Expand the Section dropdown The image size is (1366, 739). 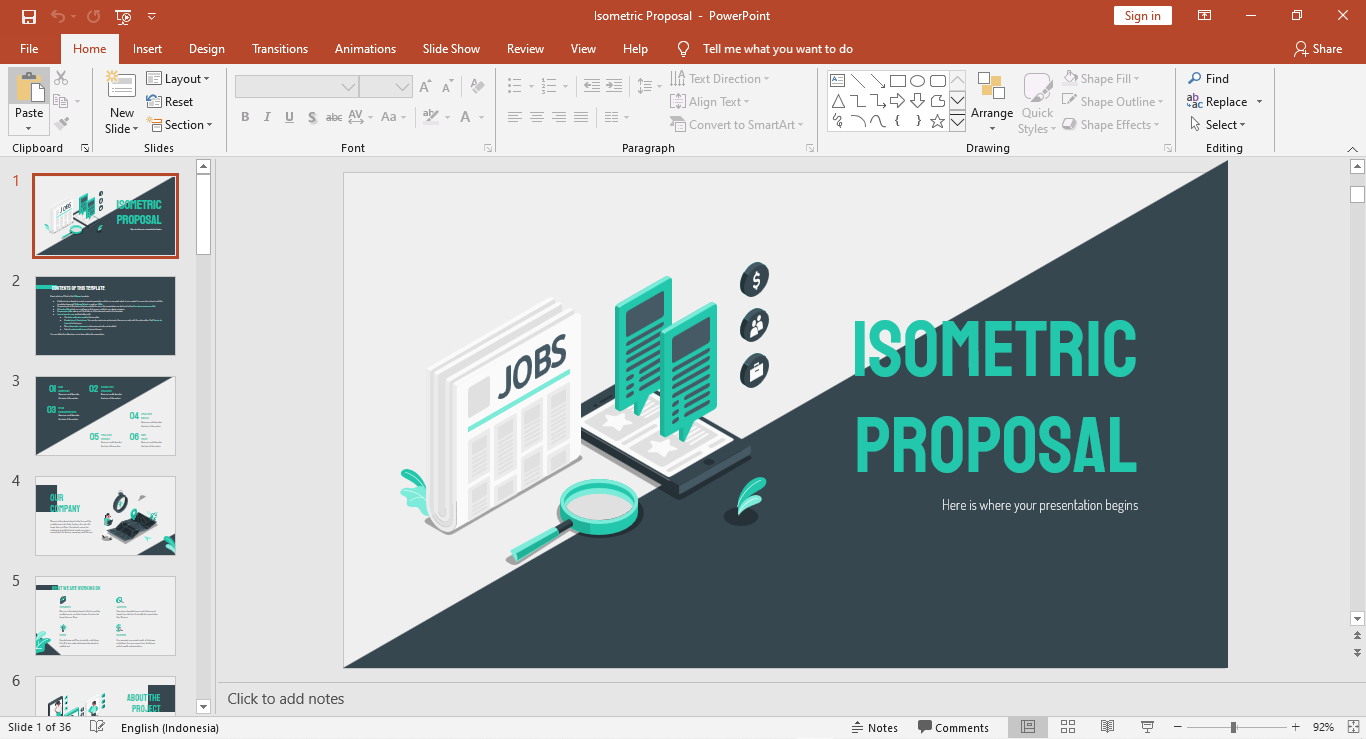(180, 124)
